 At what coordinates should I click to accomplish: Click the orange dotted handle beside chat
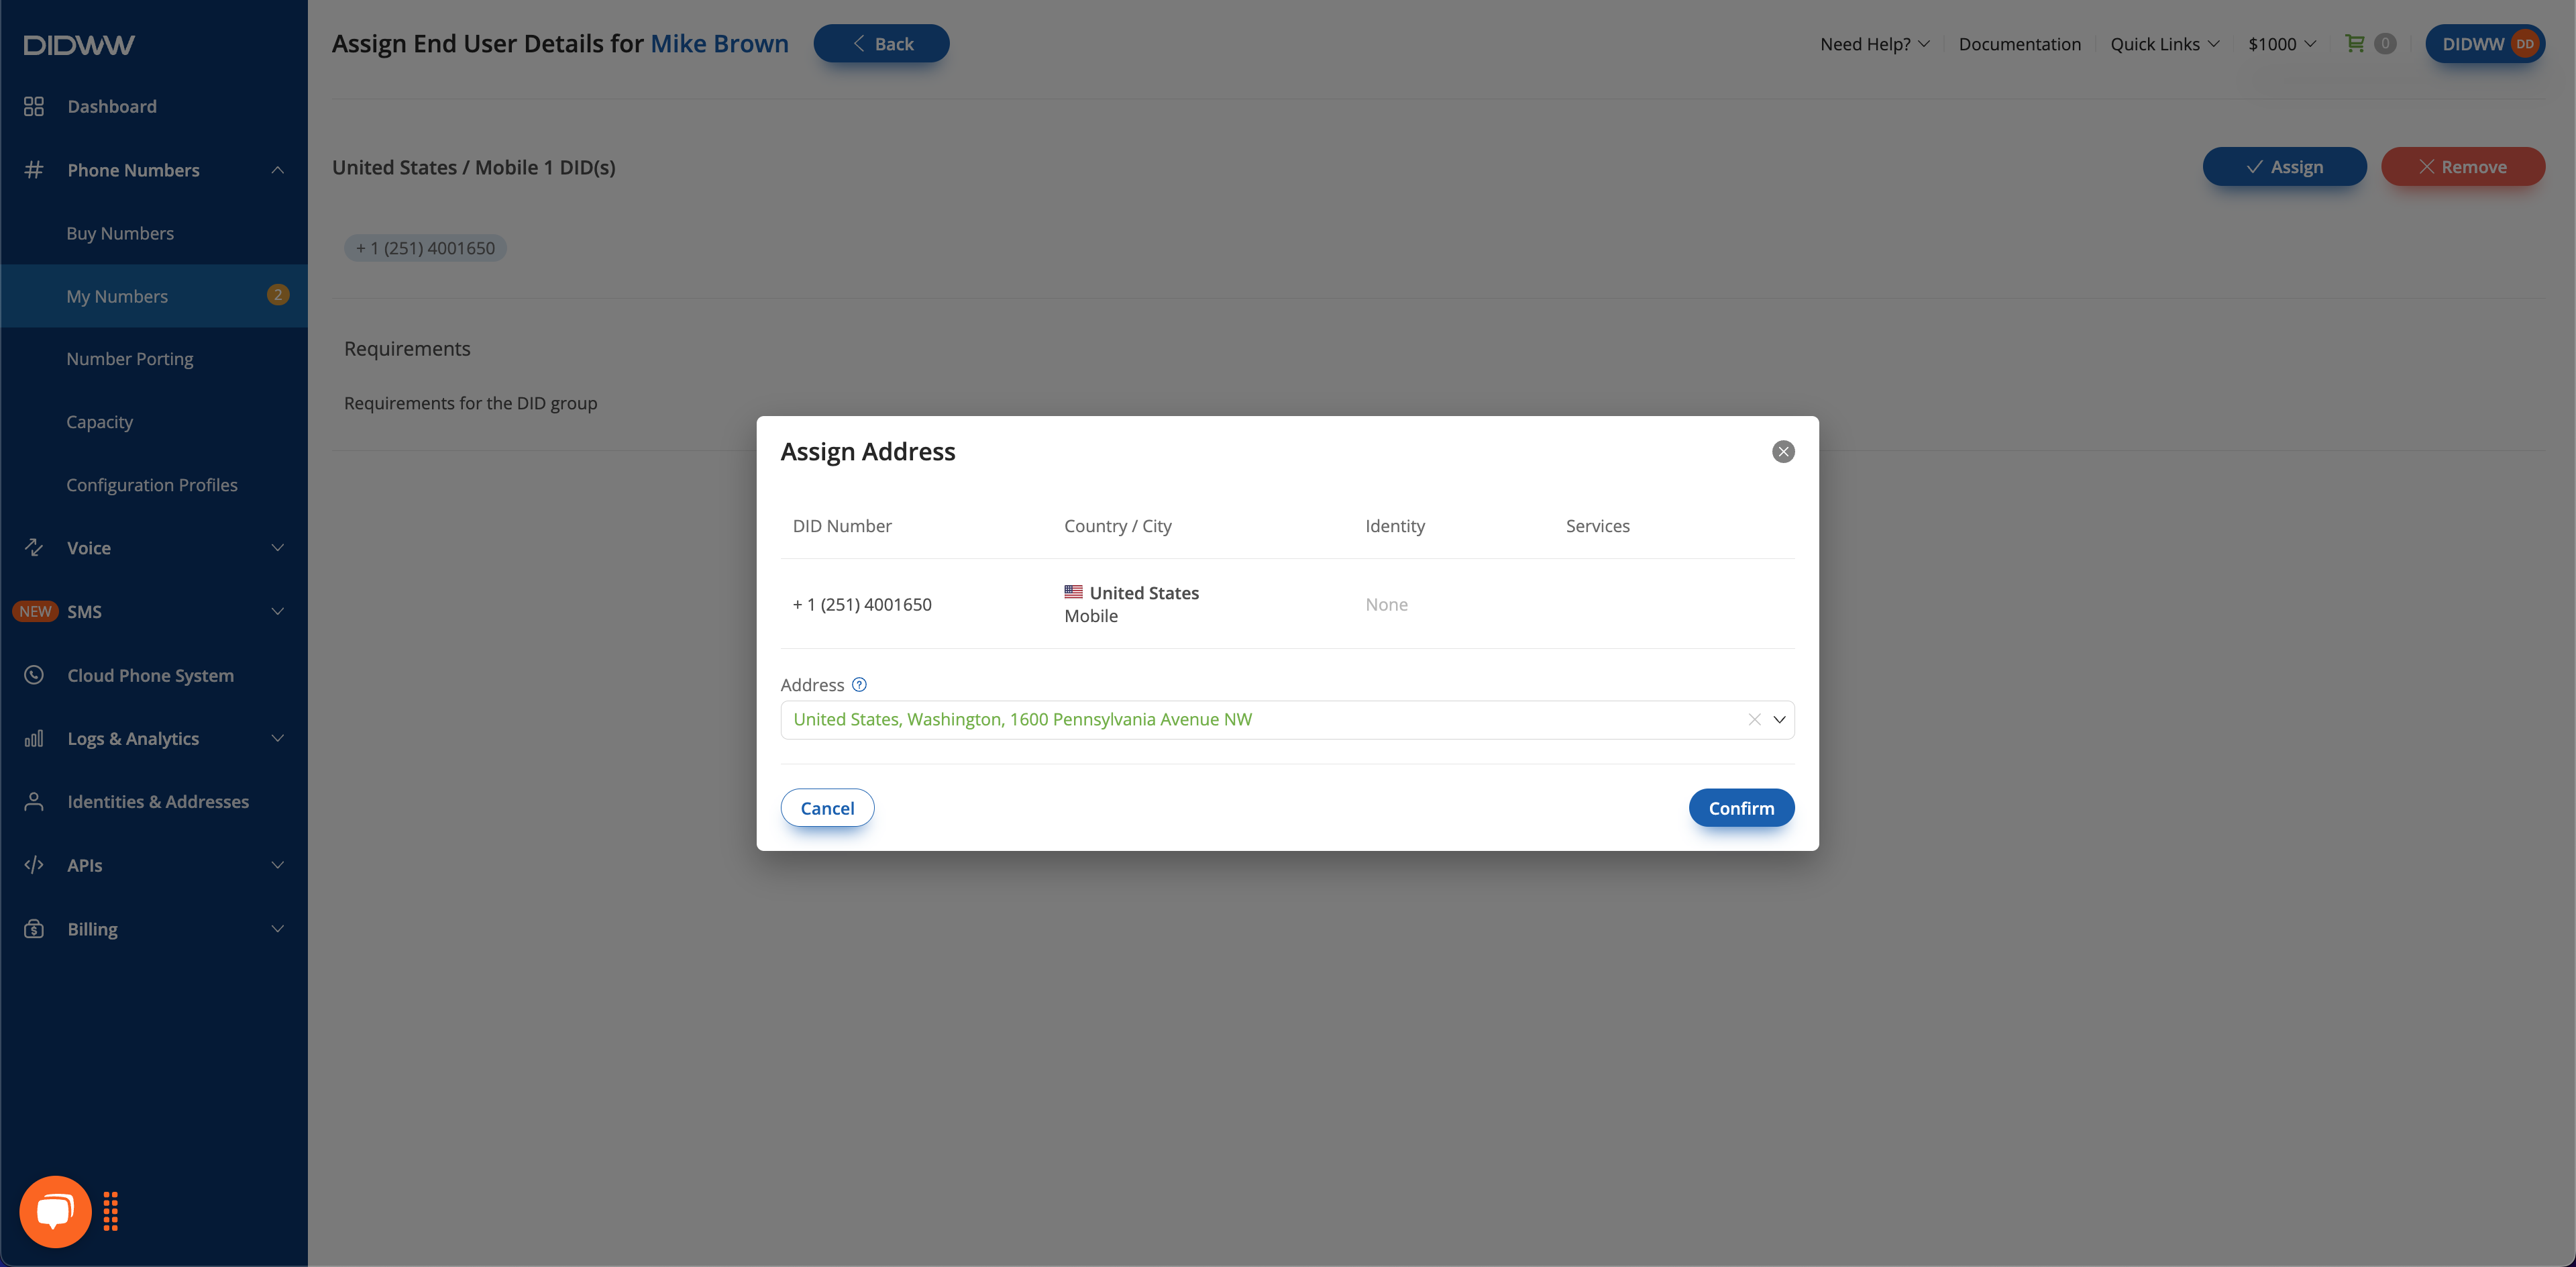click(x=111, y=1211)
